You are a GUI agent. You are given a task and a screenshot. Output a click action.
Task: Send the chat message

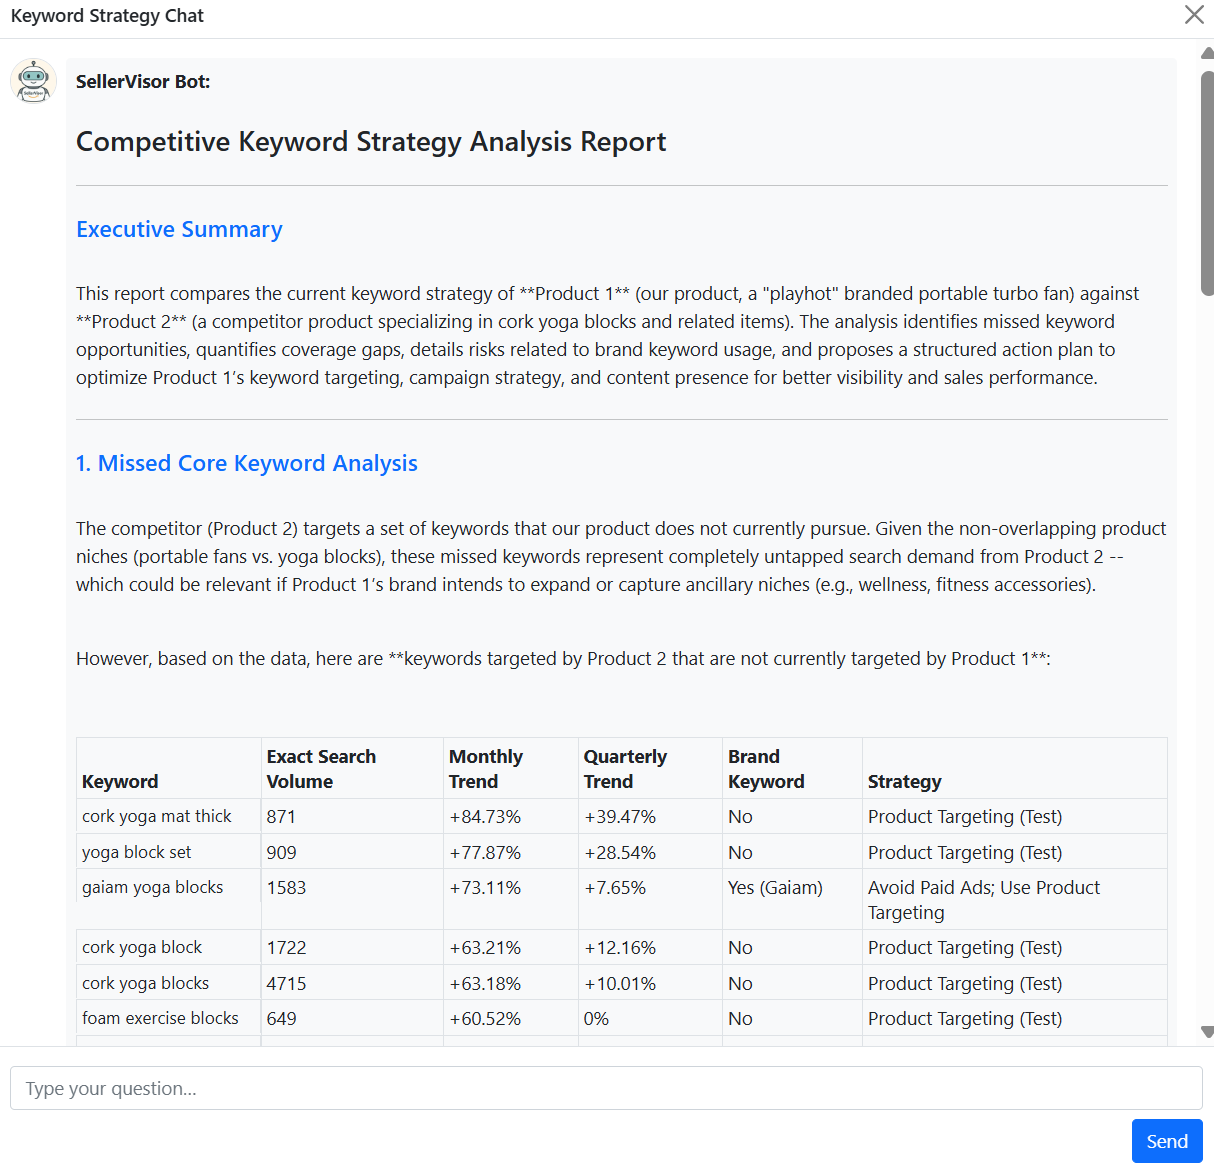click(x=1167, y=1141)
